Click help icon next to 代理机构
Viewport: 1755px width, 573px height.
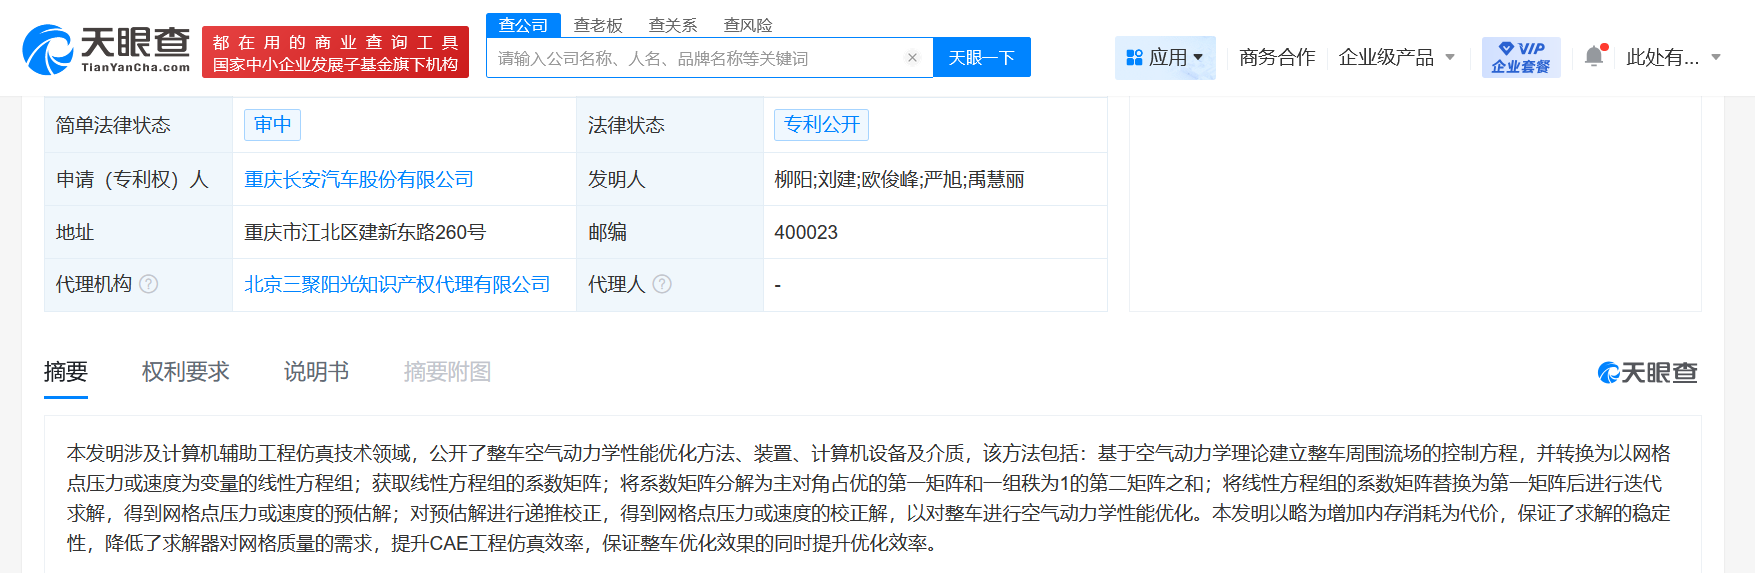[149, 284]
